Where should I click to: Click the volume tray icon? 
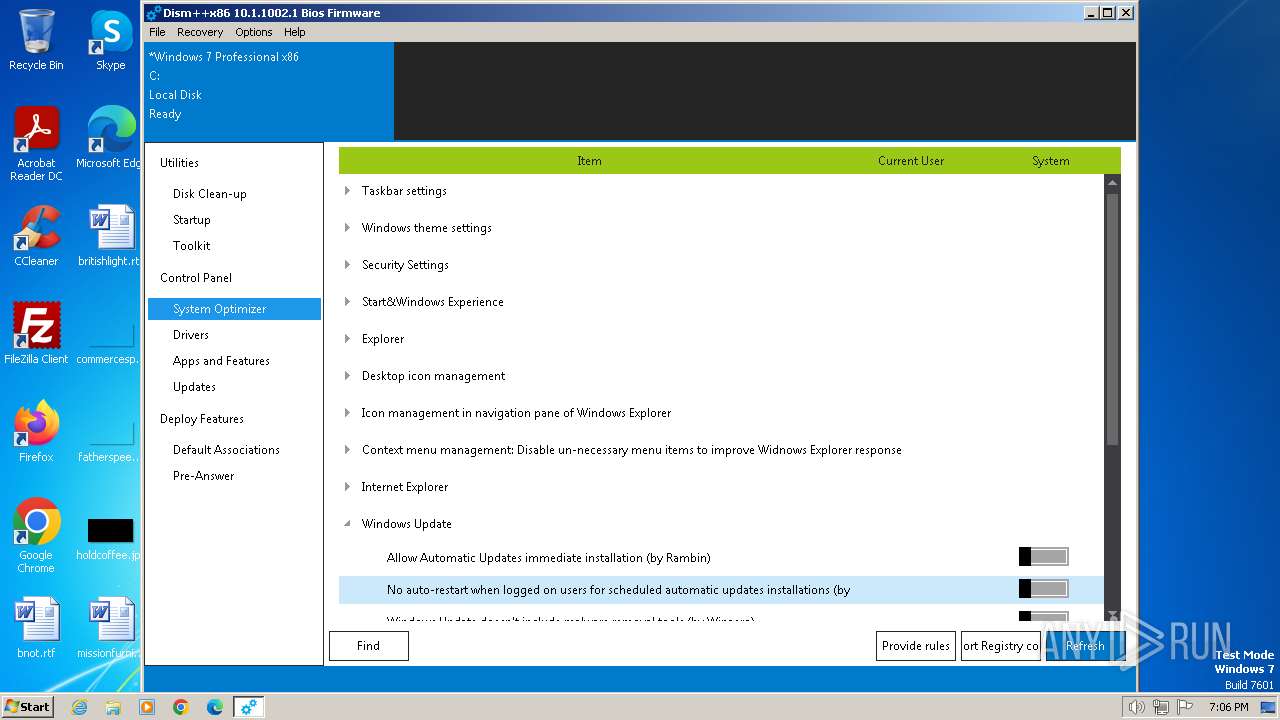[1136, 707]
